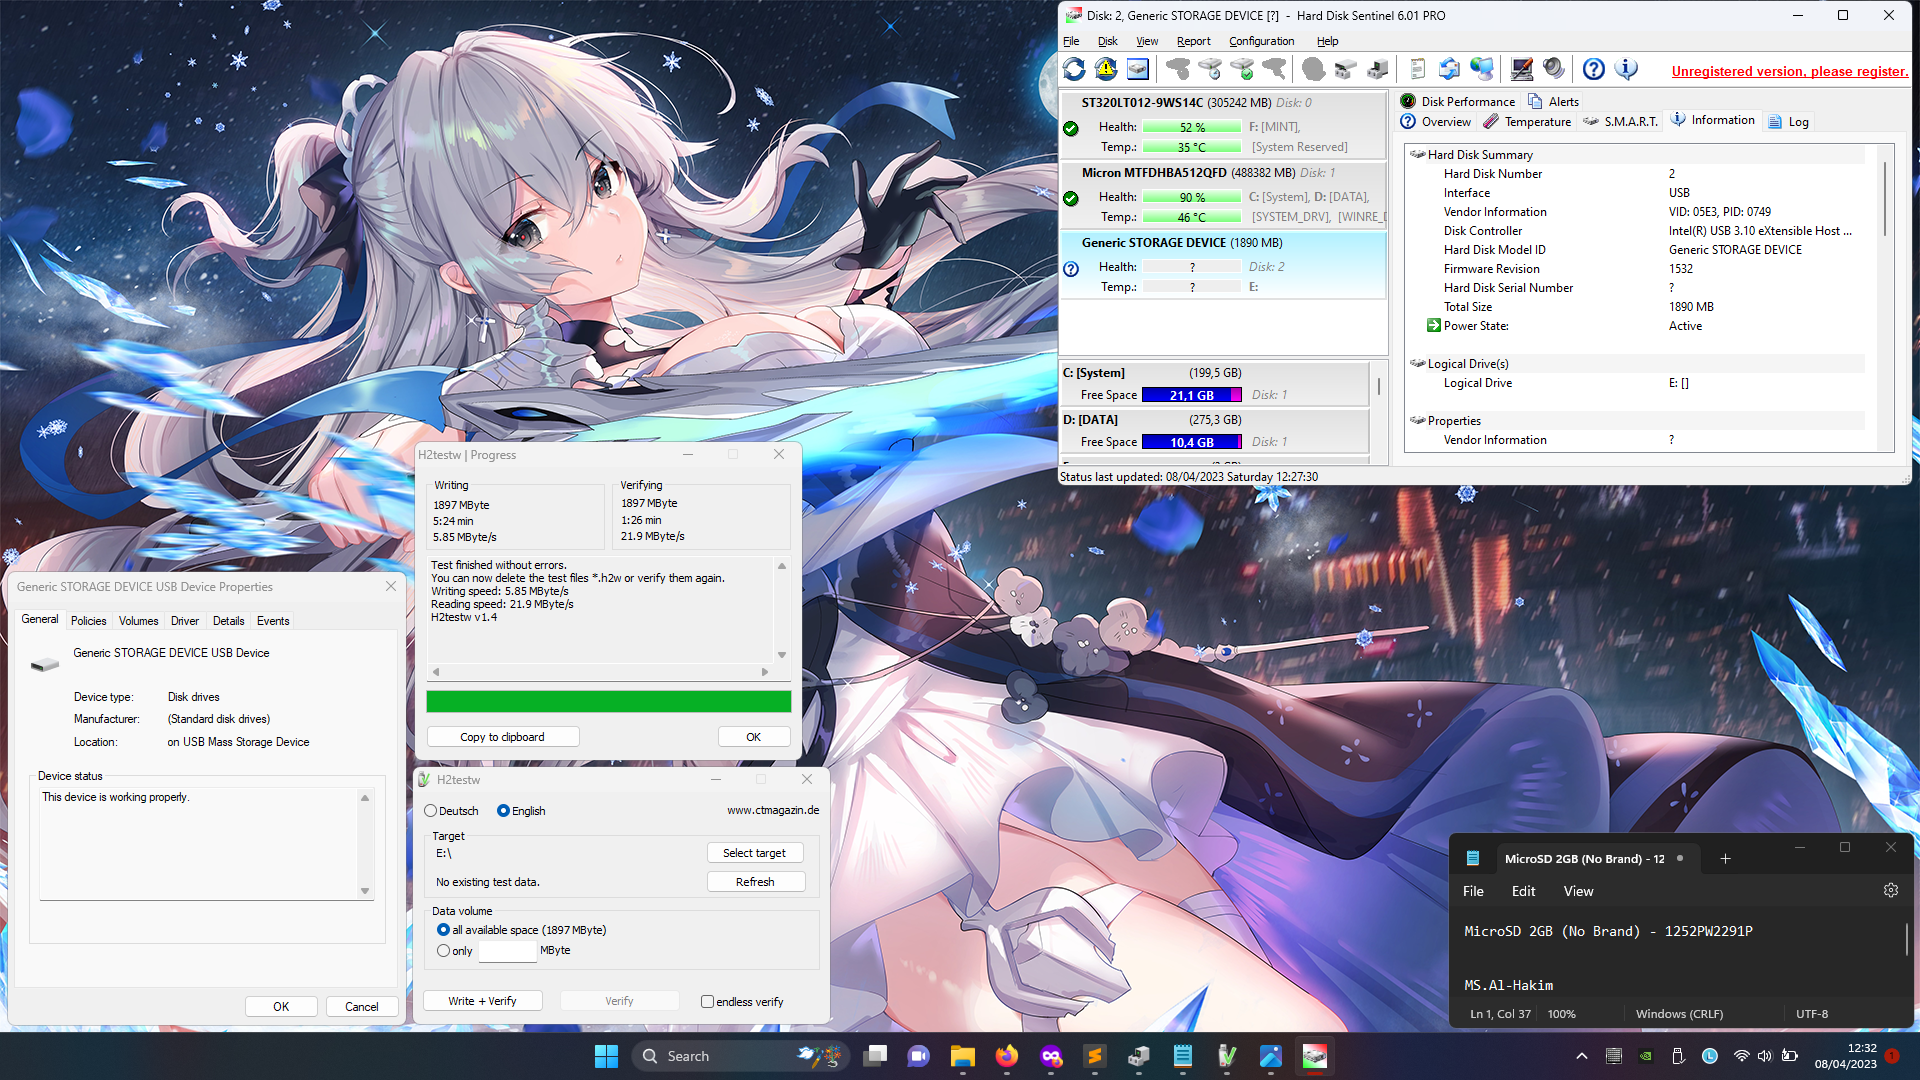1920x1080 pixels.
Task: Click the speaker sound toolbar icon
Action: tap(1554, 69)
